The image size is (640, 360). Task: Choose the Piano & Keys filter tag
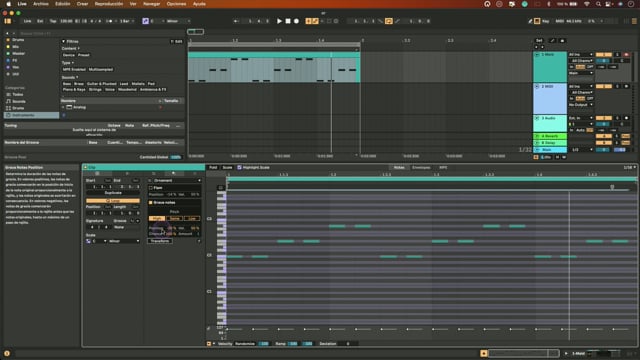pos(74,89)
